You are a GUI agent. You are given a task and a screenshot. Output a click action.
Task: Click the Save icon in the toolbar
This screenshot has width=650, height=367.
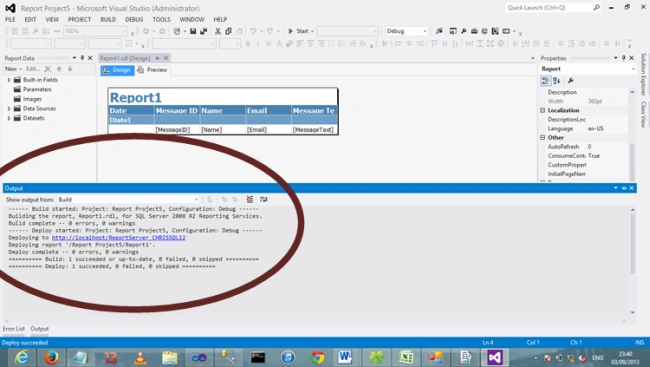click(193, 31)
